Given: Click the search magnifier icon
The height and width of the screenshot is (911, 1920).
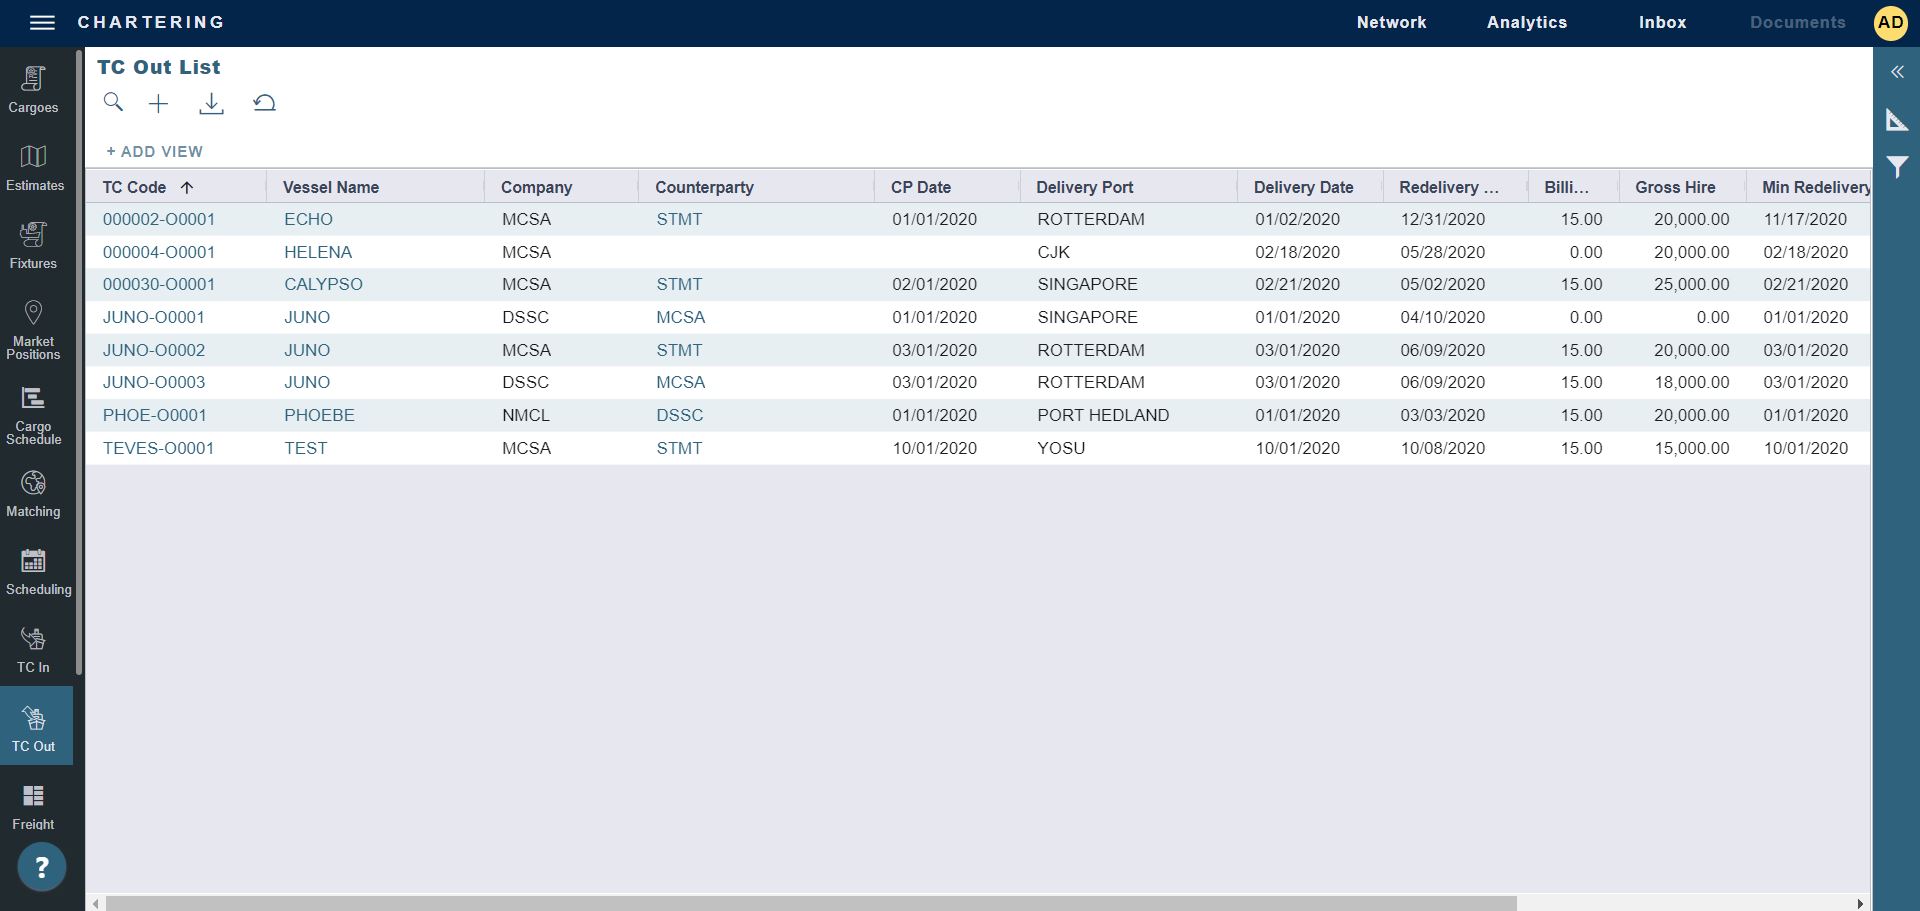Looking at the screenshot, I should coord(113,103).
